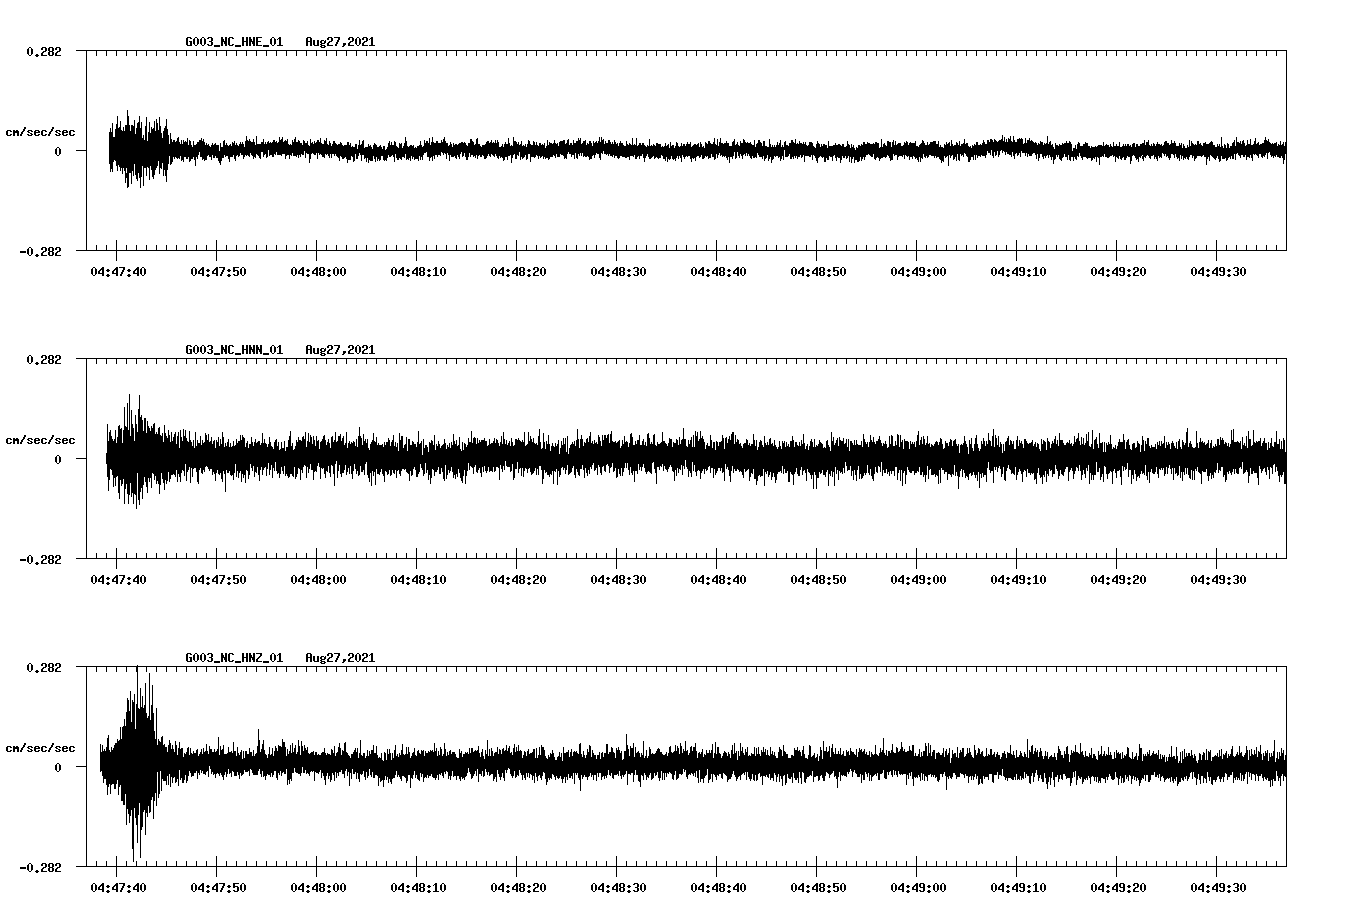
Task: Click the 04:48:10 time label under HNN plot
Action: click(418, 579)
